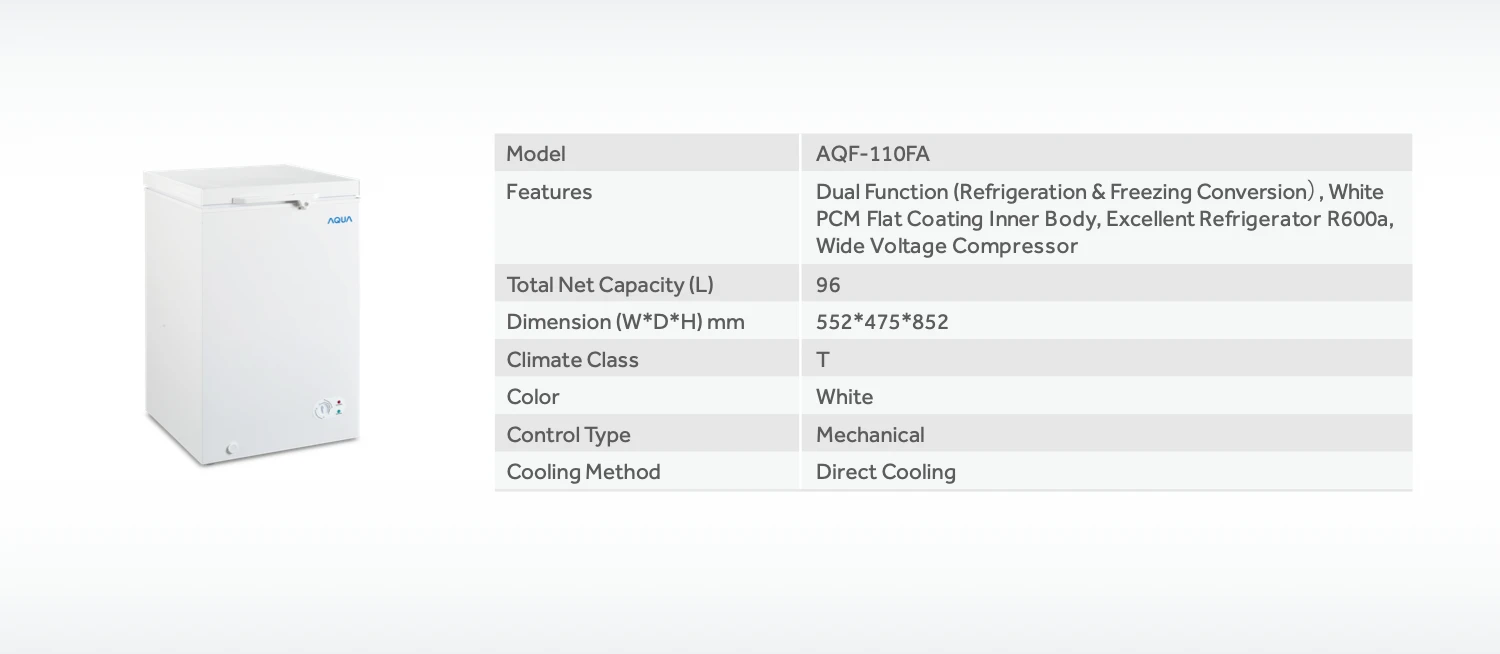Select the Control Type label

point(568,434)
